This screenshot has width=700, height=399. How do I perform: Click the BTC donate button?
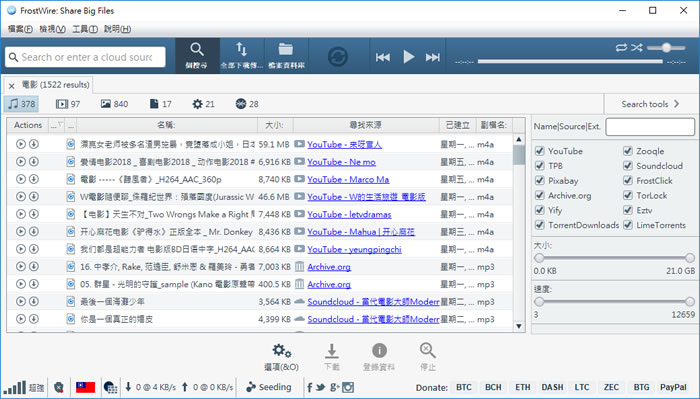463,387
